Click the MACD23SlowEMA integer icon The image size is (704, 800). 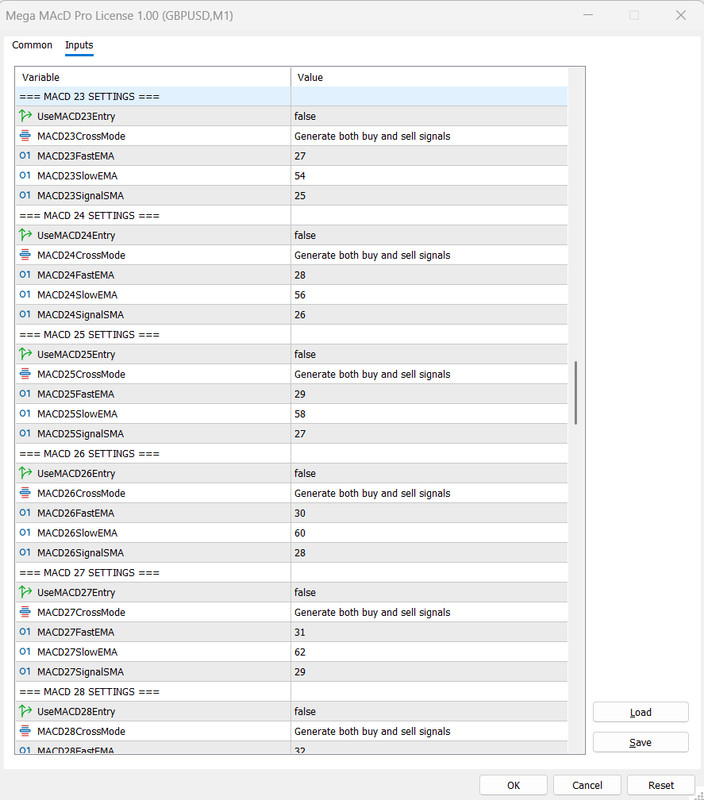[25, 176]
